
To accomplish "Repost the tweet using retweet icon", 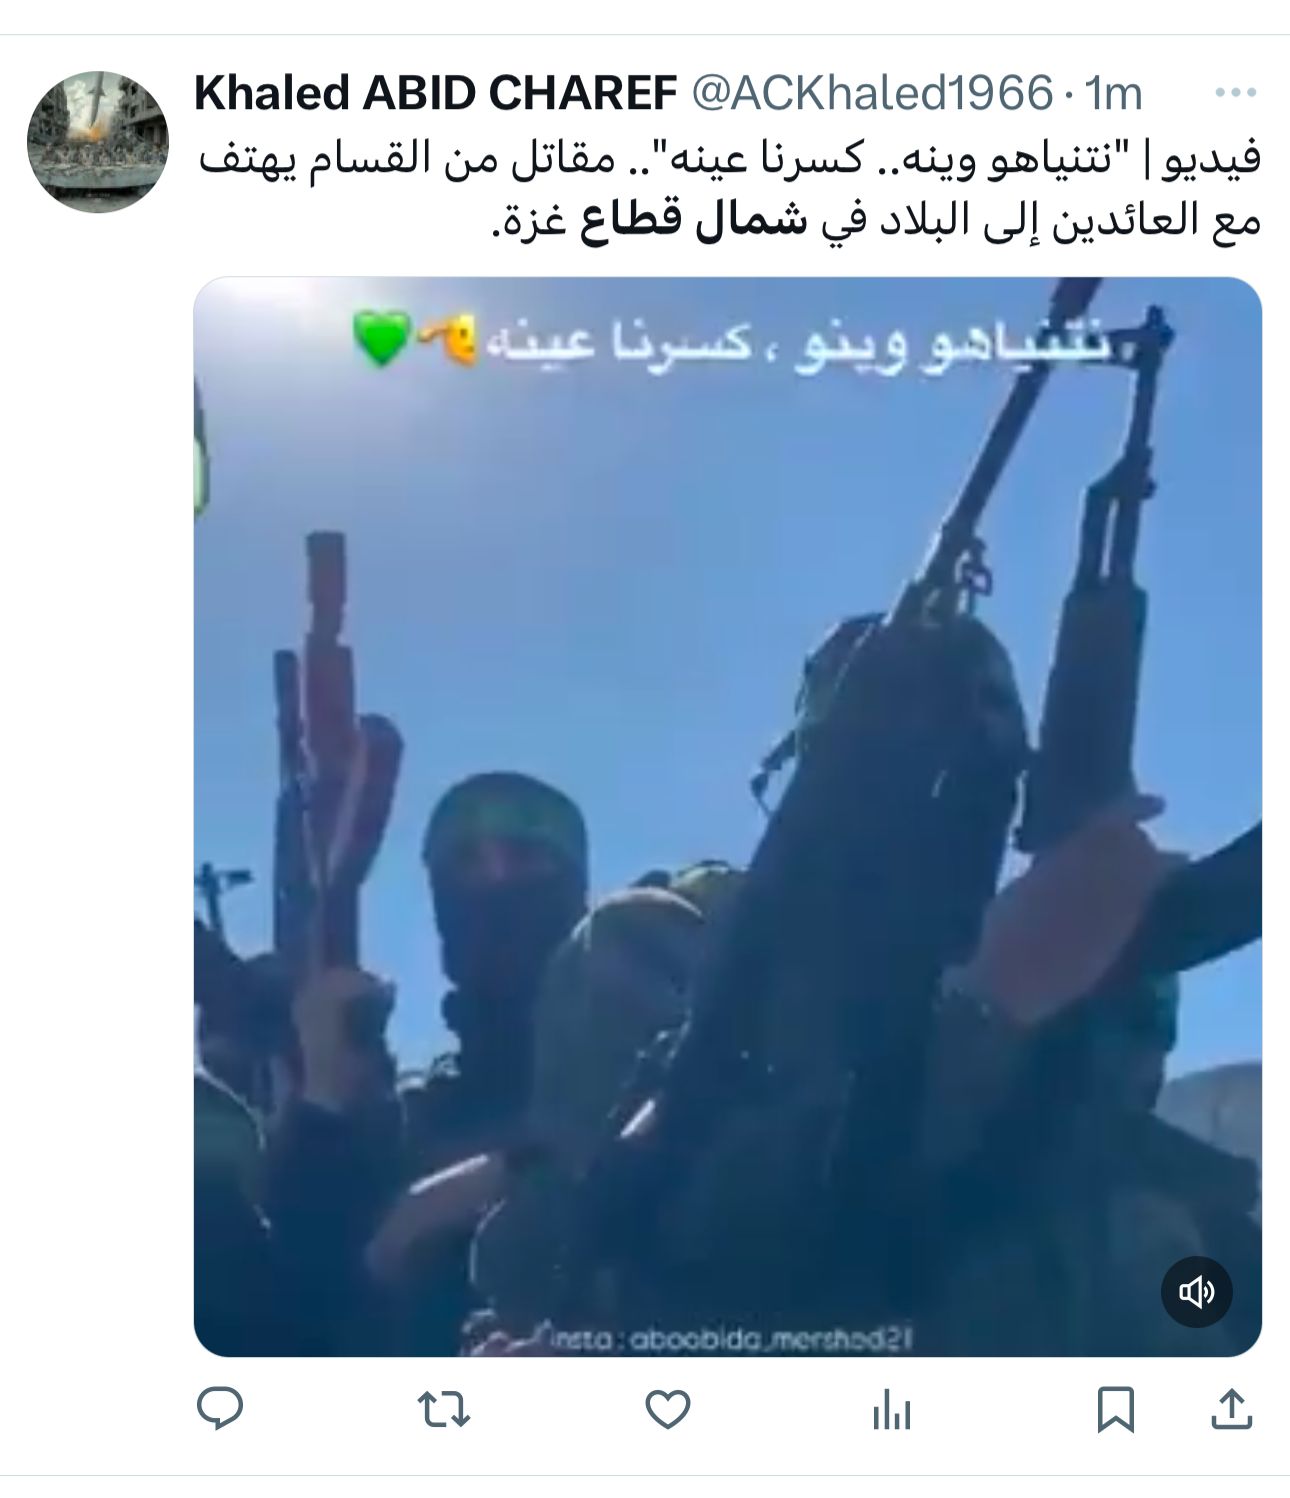I will (443, 1410).
